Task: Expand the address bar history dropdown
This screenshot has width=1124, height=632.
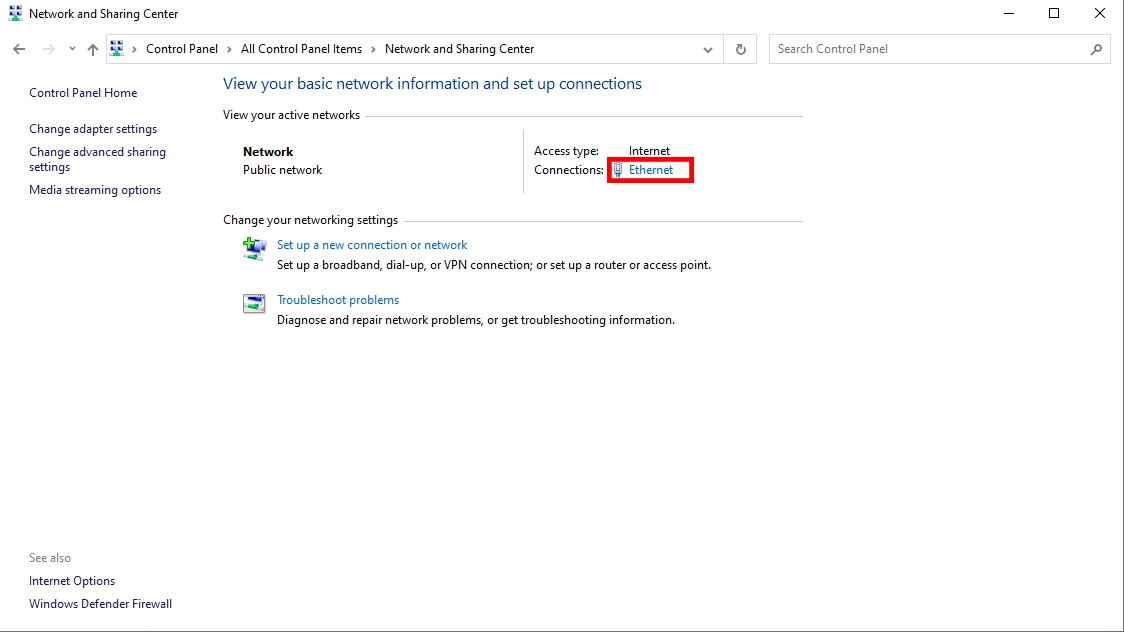Action: click(x=708, y=49)
